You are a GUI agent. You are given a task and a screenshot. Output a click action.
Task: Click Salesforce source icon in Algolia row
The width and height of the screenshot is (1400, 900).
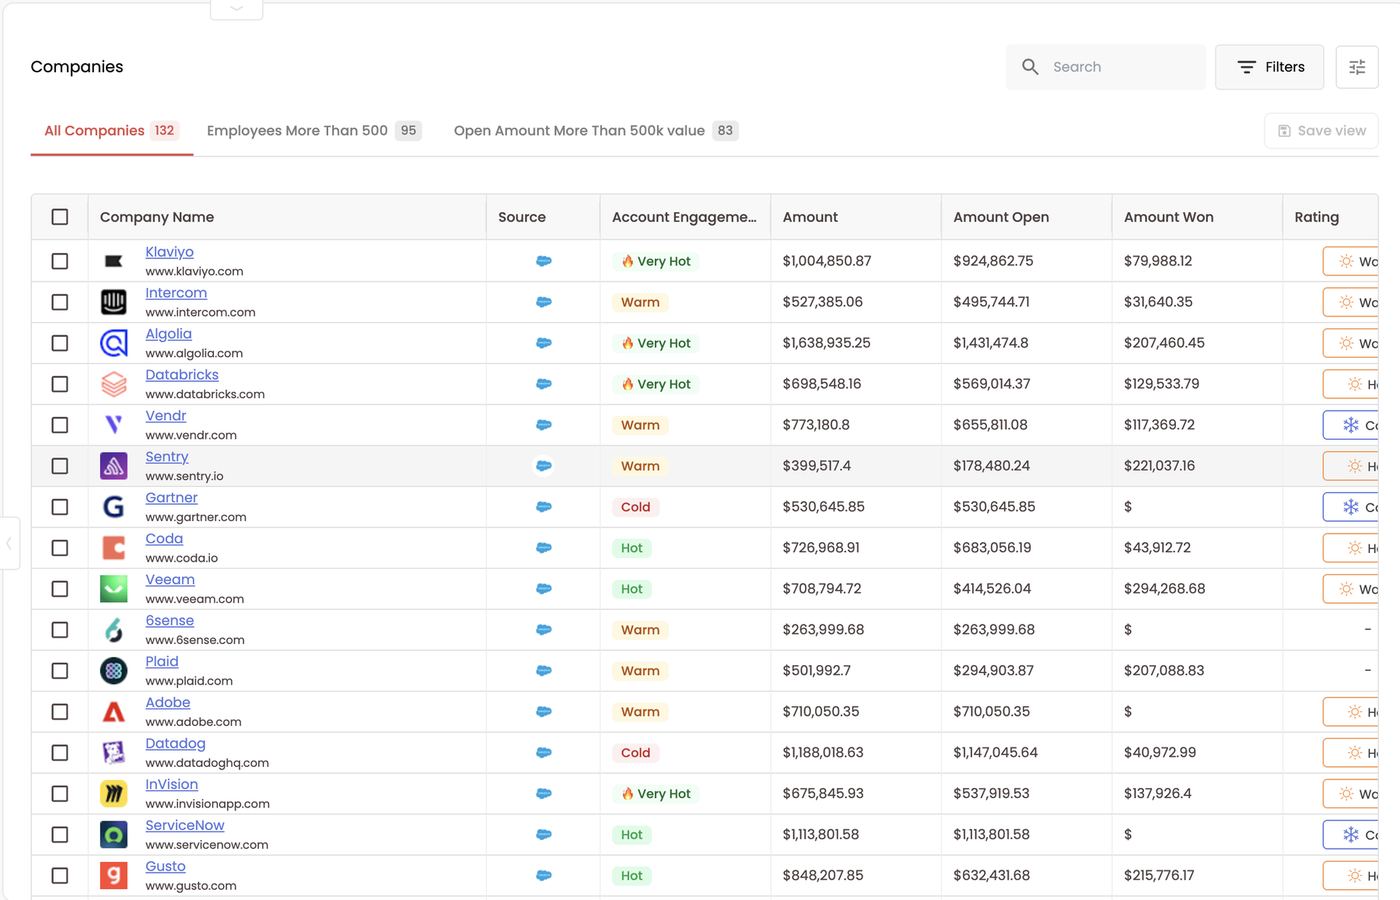tap(544, 343)
